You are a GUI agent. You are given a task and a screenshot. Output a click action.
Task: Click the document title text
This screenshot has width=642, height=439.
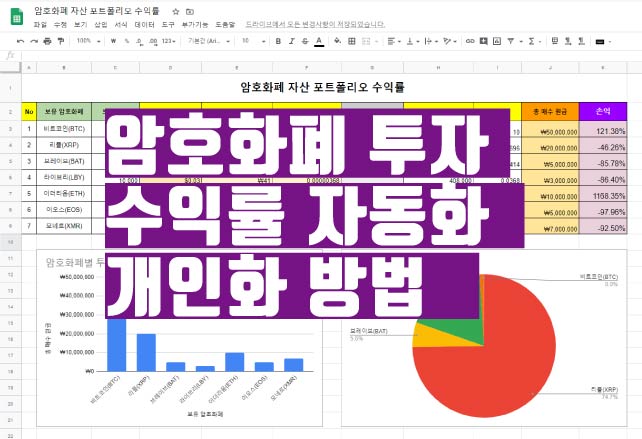click(x=97, y=11)
